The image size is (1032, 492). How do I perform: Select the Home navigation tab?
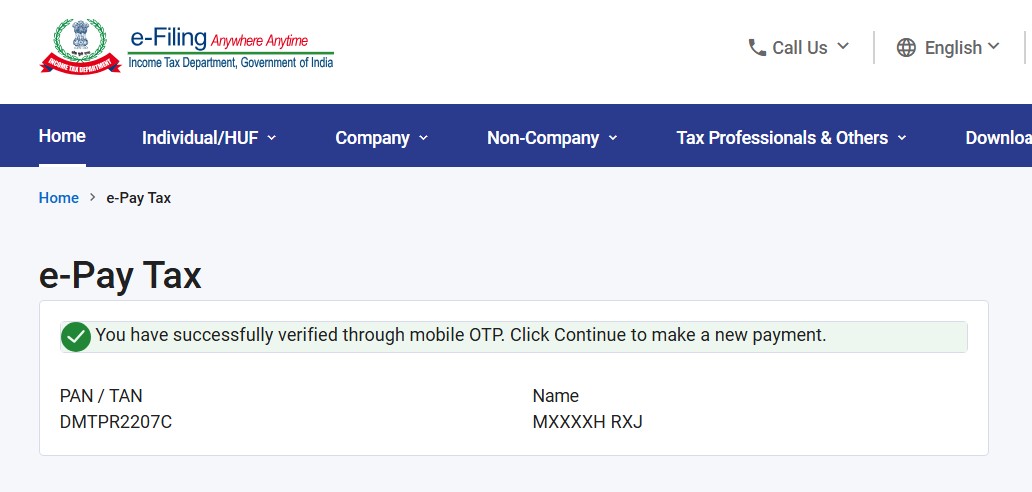[x=62, y=136]
